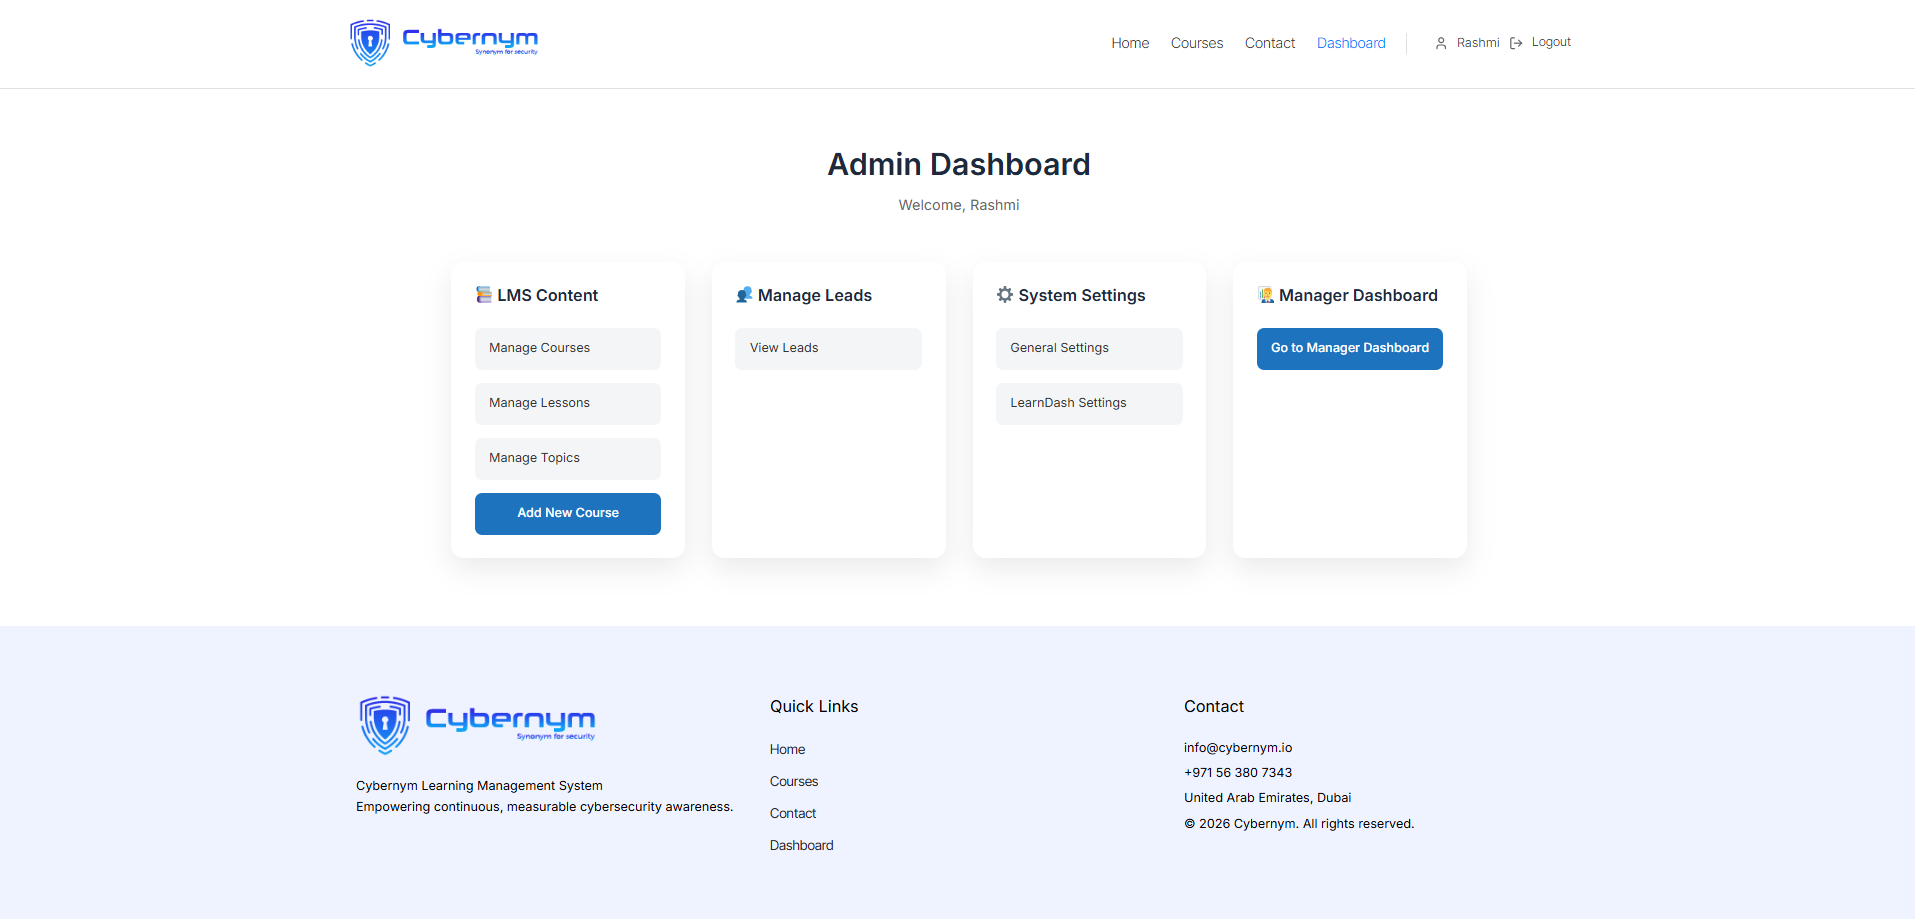Click the logout arrow icon
The width and height of the screenshot is (1915, 919).
[x=1516, y=43]
